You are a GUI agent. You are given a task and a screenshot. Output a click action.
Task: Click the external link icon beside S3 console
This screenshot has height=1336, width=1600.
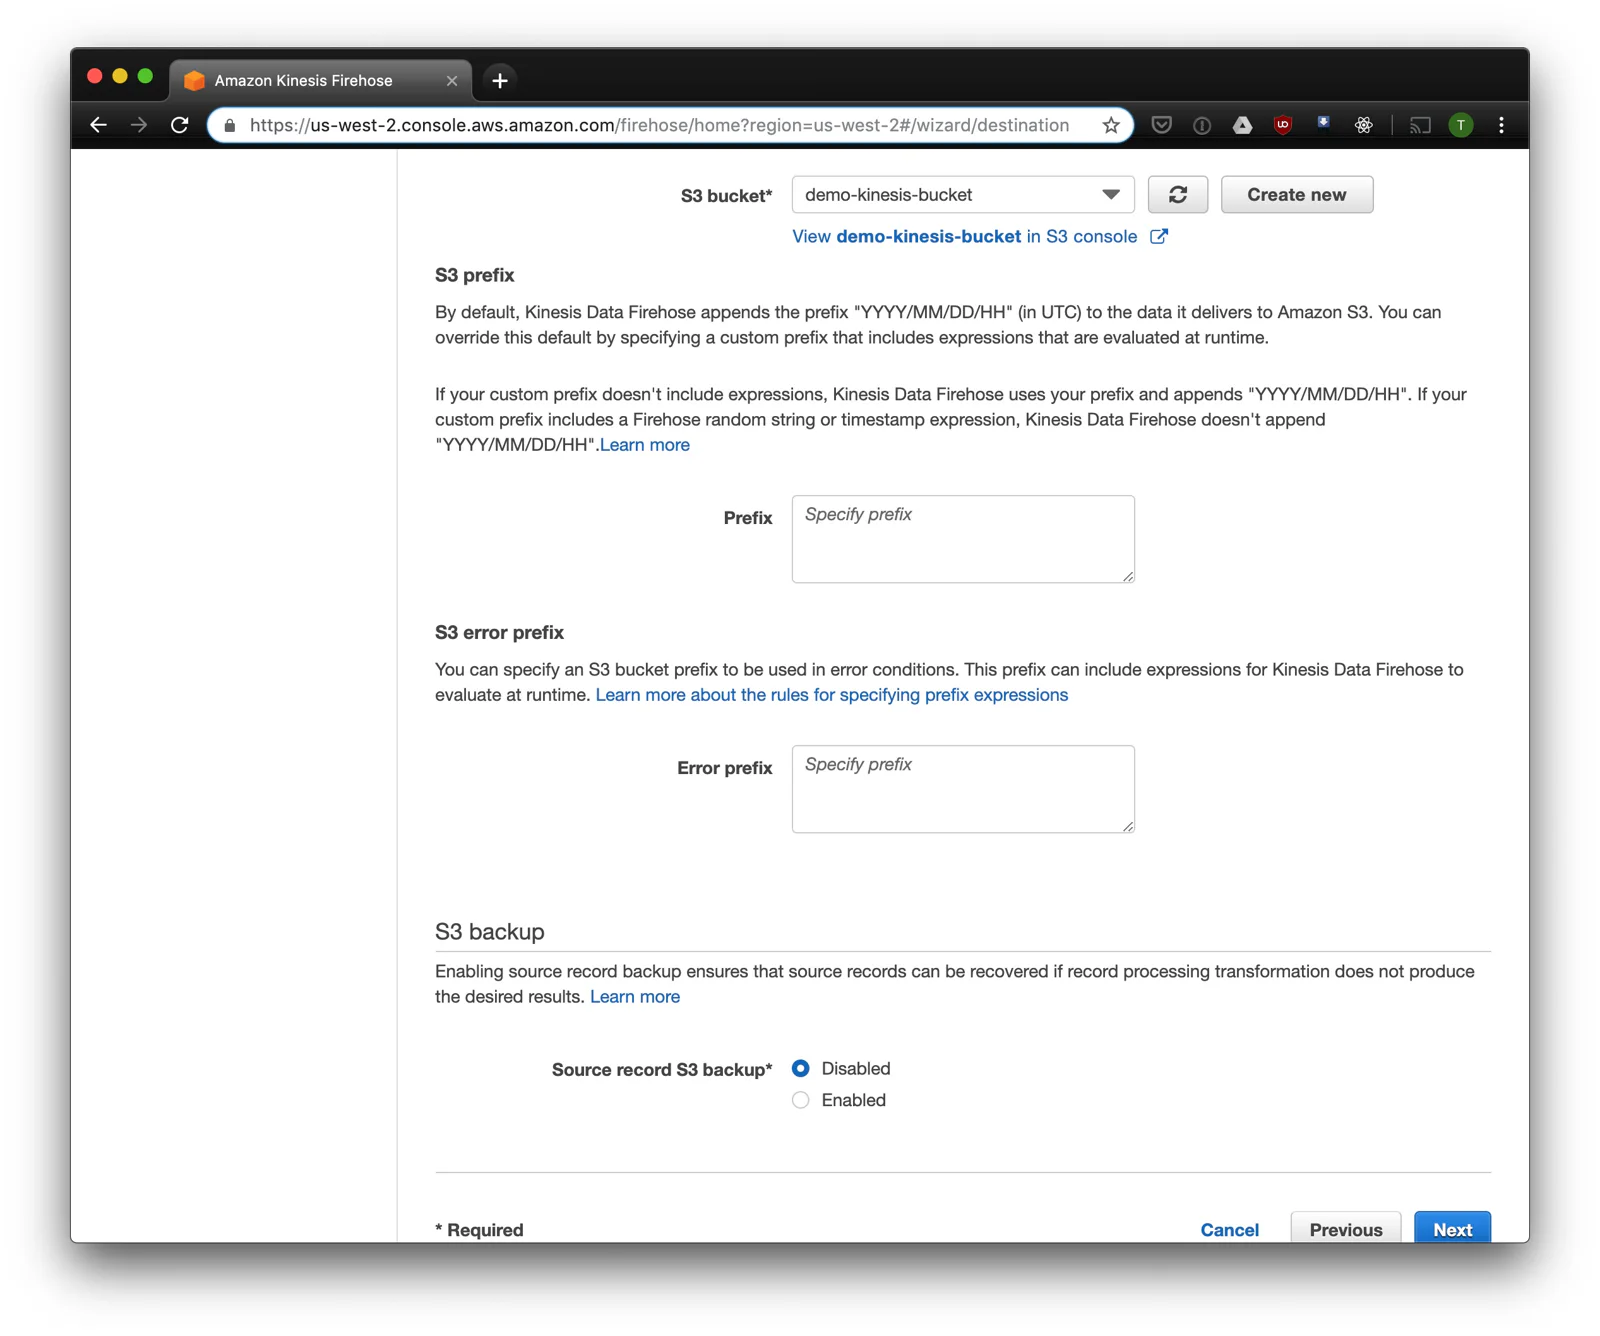pos(1158,237)
